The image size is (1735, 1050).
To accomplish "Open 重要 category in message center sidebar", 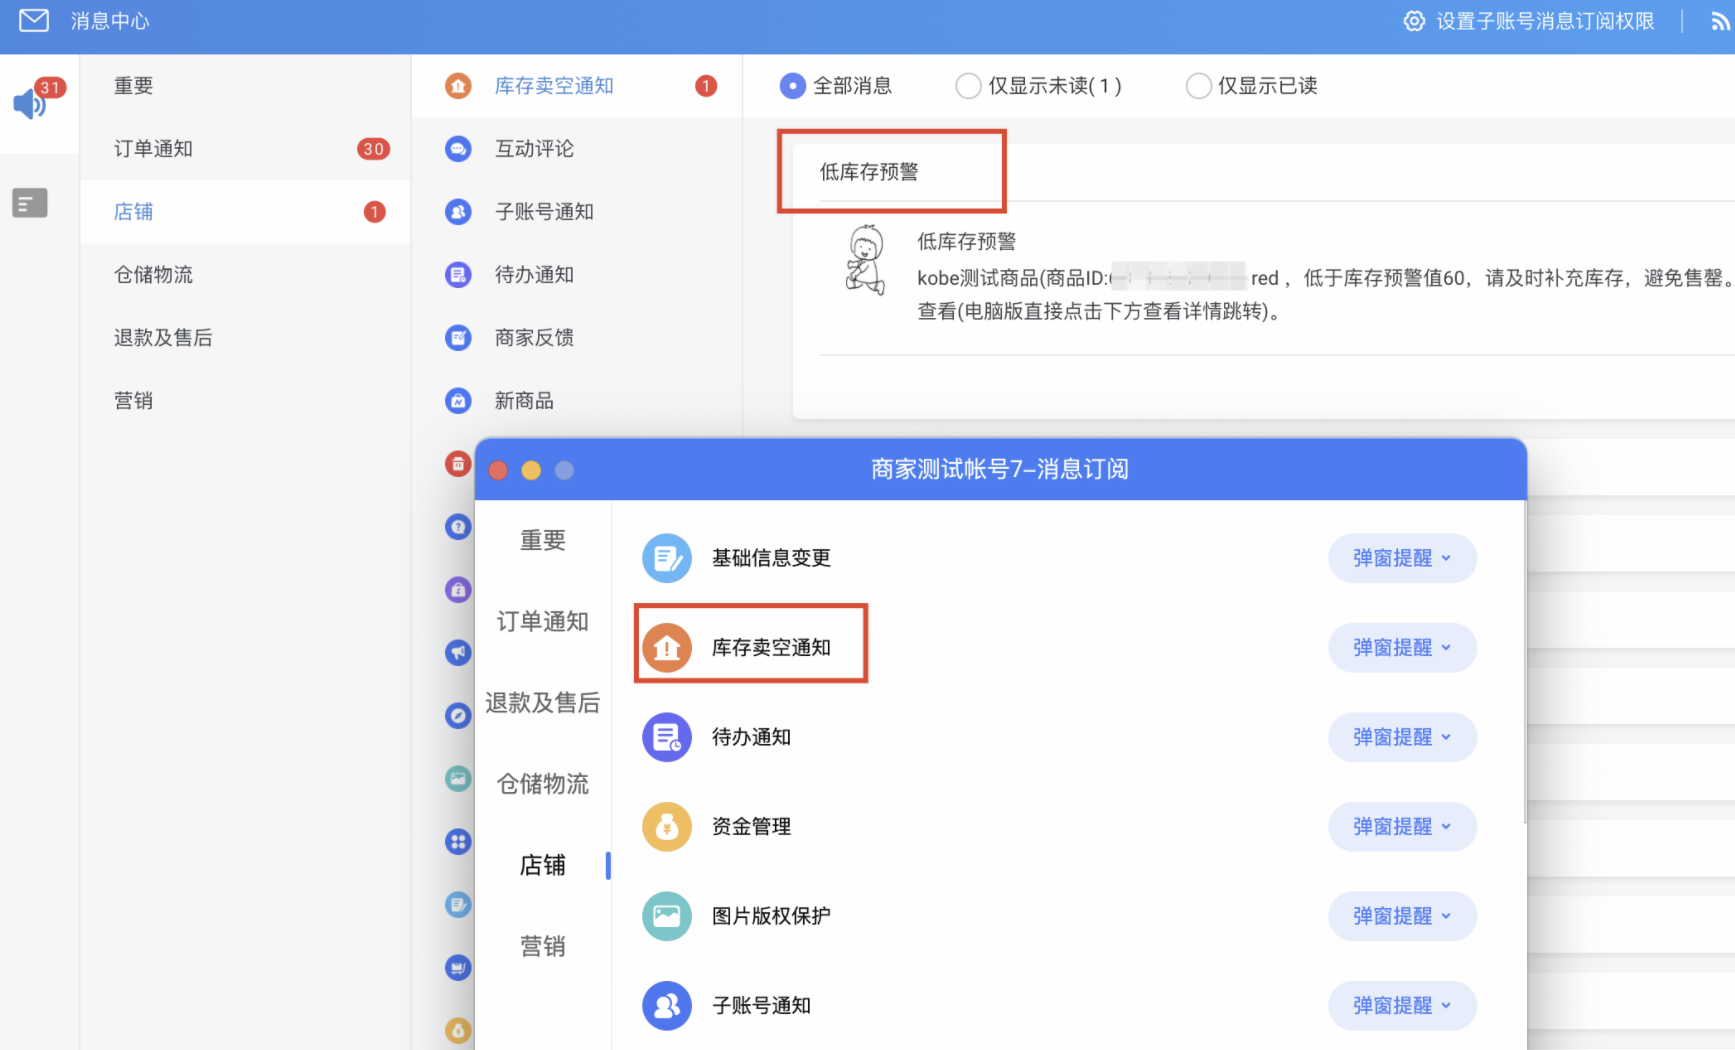I will (245, 86).
